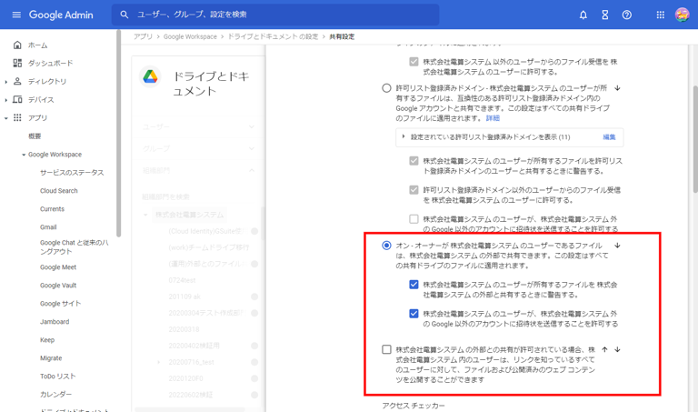Uncheck external sharing warning checkbox under オン

click(x=414, y=284)
